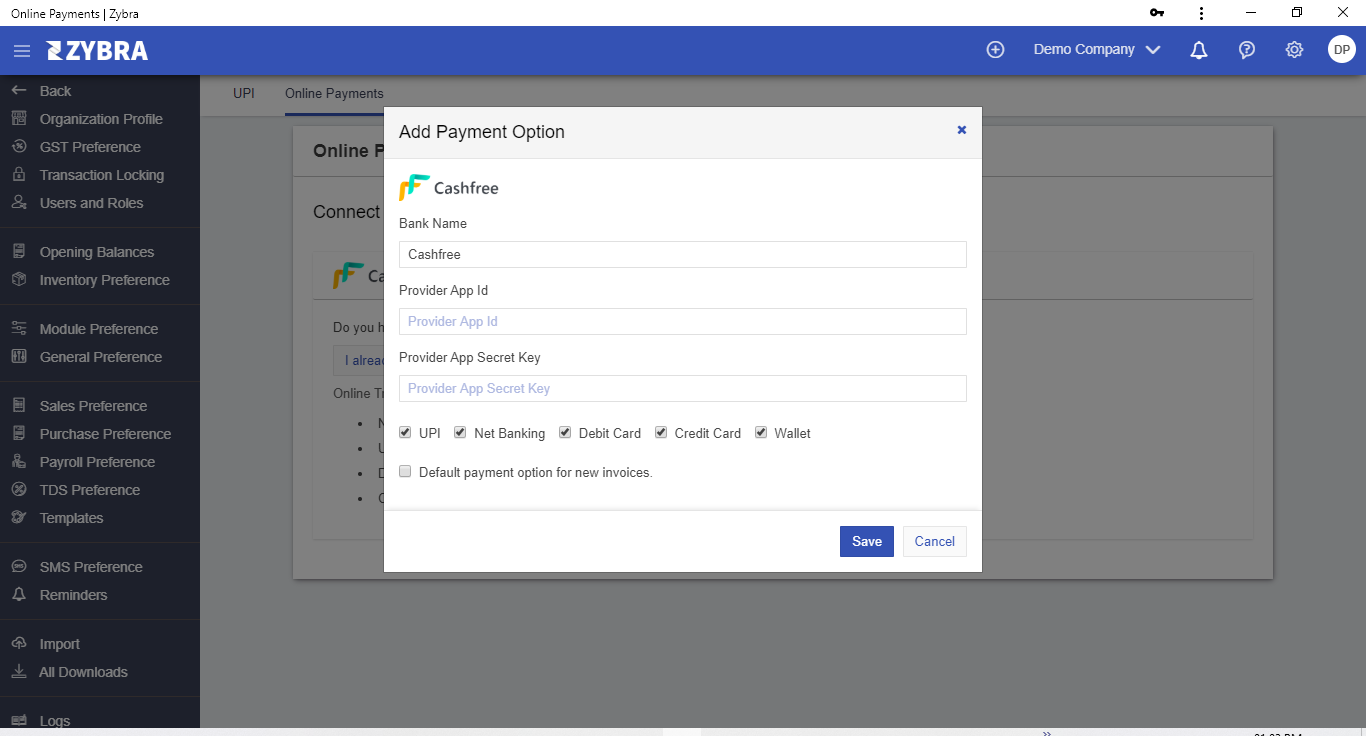Focus the Provider App Id field

[683, 321]
